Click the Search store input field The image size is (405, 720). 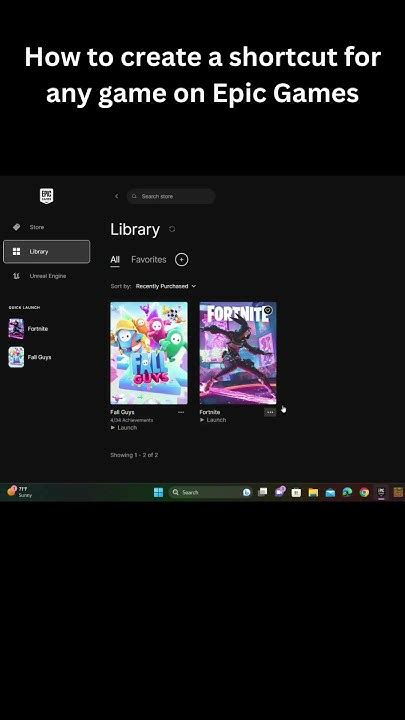point(171,196)
